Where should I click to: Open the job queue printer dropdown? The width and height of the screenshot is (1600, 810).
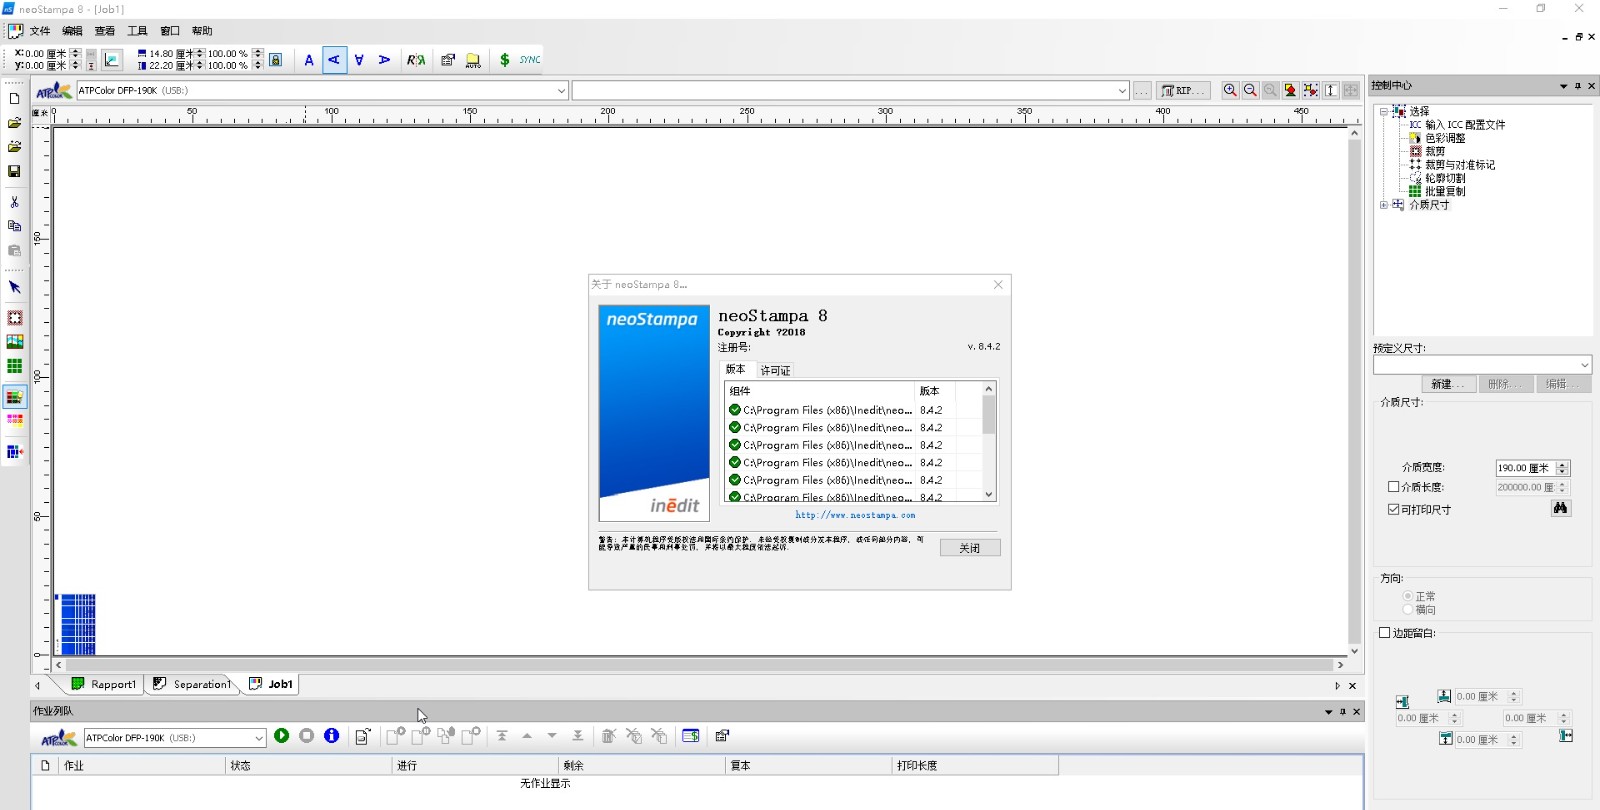(258, 738)
